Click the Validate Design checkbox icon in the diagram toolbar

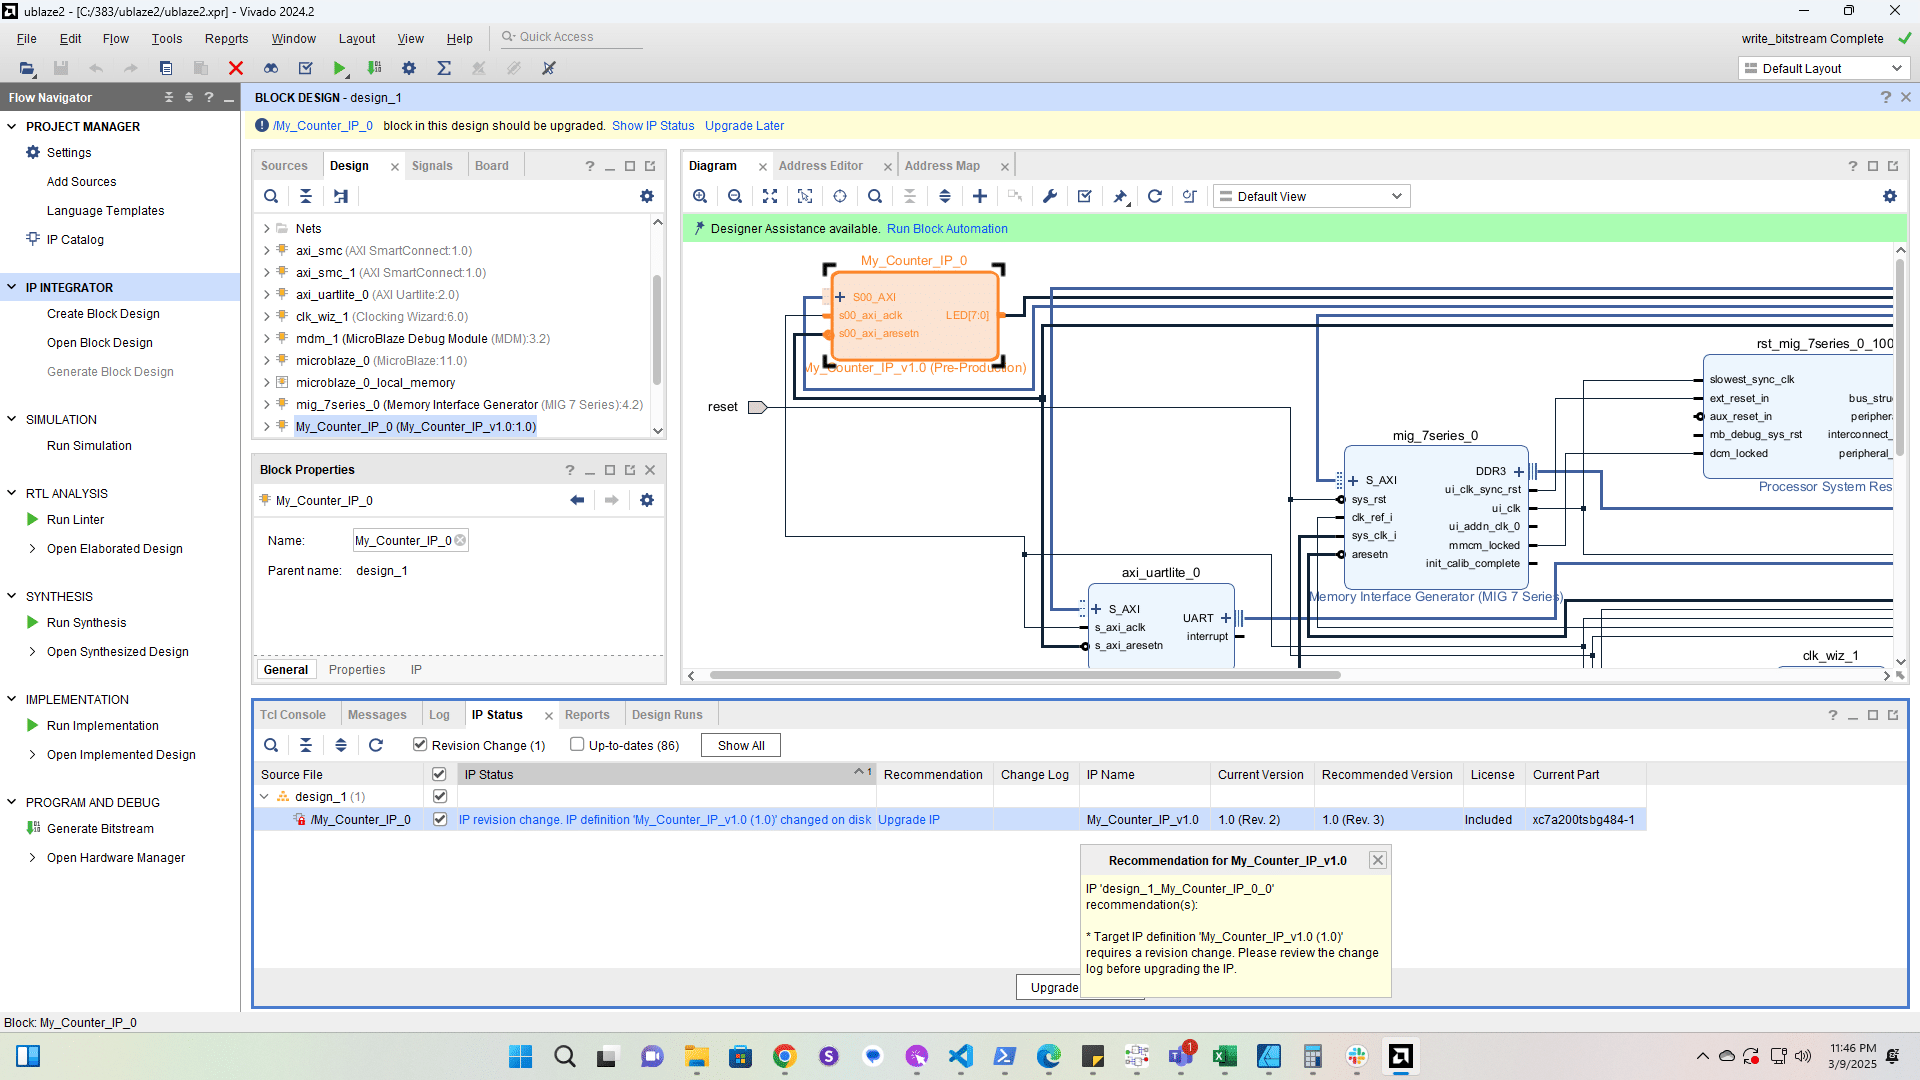[x=1085, y=197]
